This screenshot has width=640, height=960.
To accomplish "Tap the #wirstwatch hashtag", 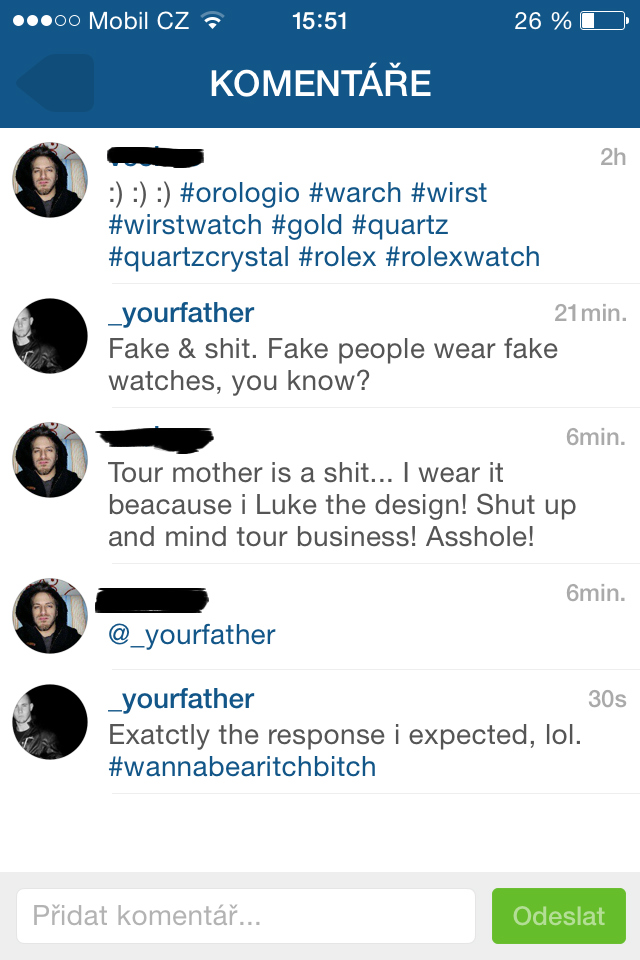I will click(x=184, y=224).
